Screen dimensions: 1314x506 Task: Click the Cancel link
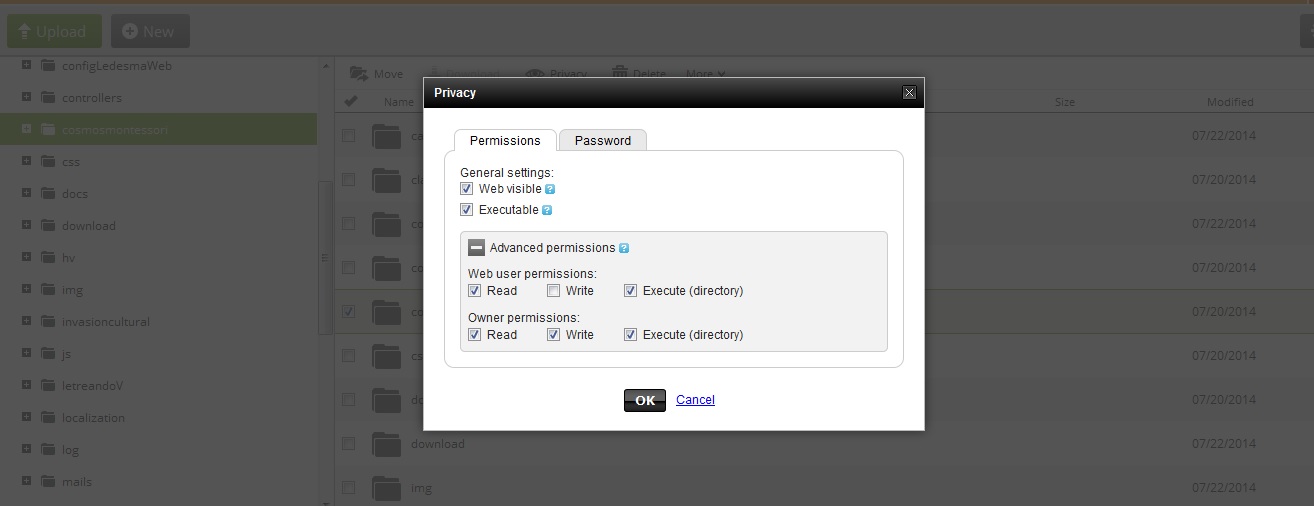[x=695, y=400]
